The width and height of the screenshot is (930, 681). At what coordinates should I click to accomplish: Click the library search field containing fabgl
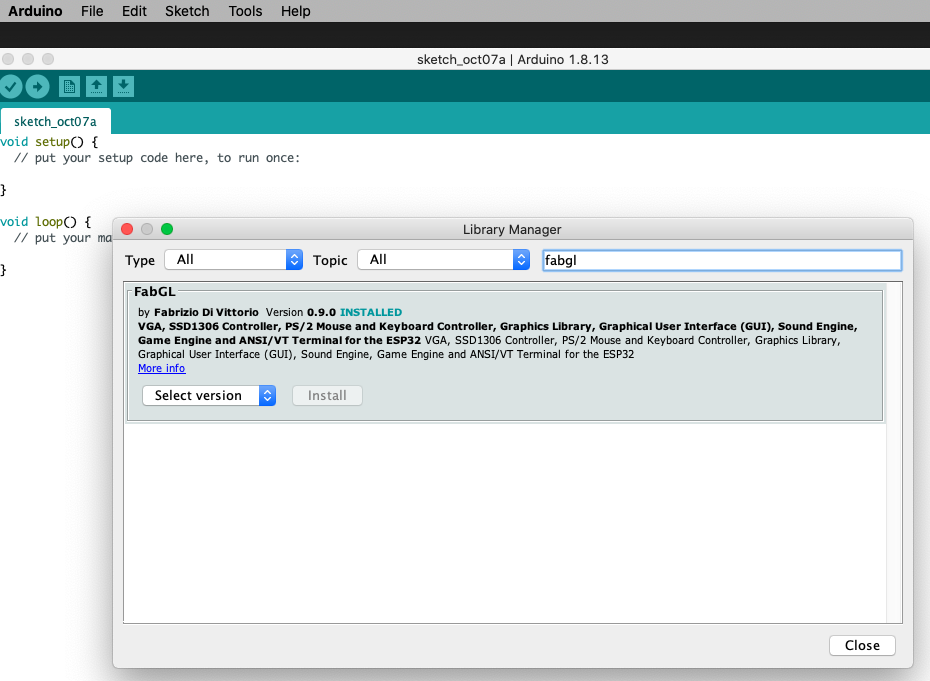722,260
